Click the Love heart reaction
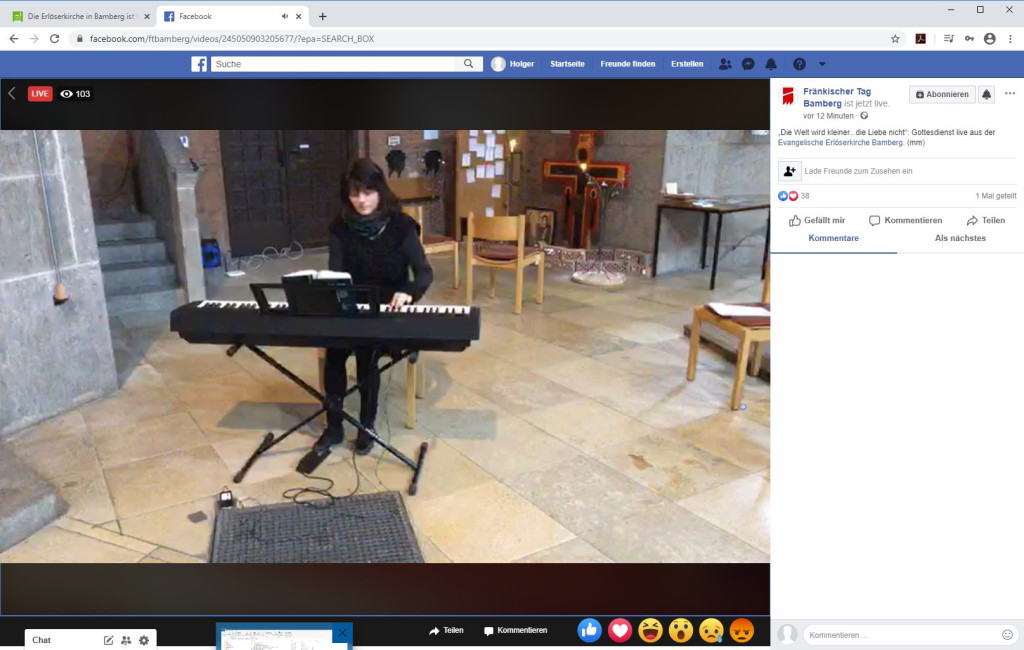 [620, 630]
